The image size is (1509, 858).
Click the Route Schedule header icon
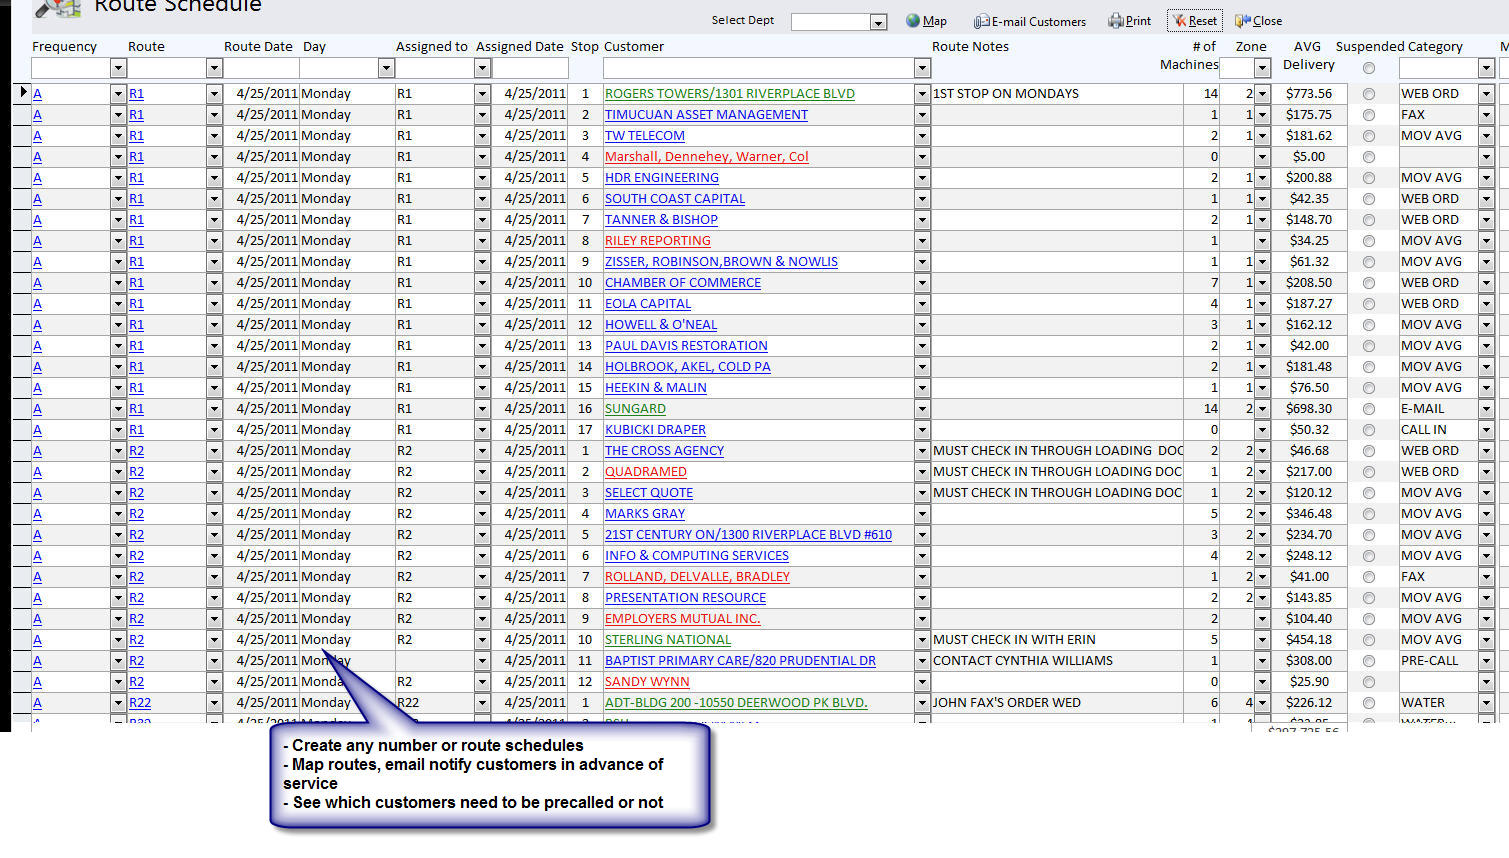(58, 8)
